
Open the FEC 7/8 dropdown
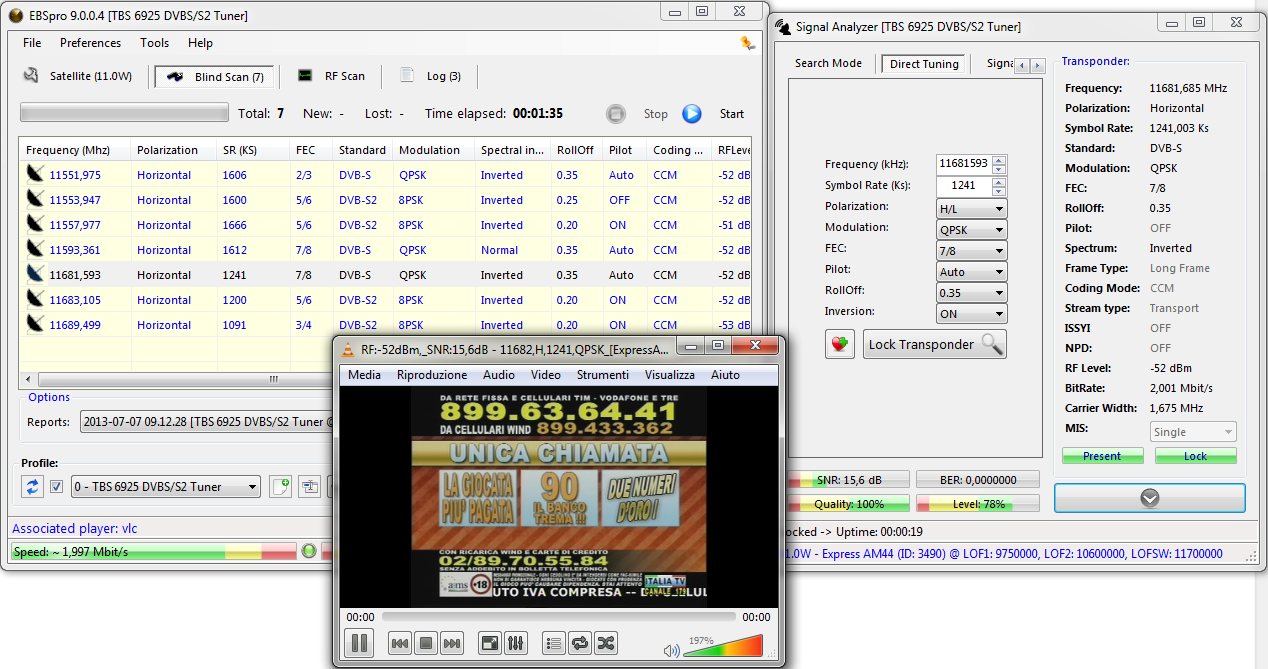tap(972, 251)
